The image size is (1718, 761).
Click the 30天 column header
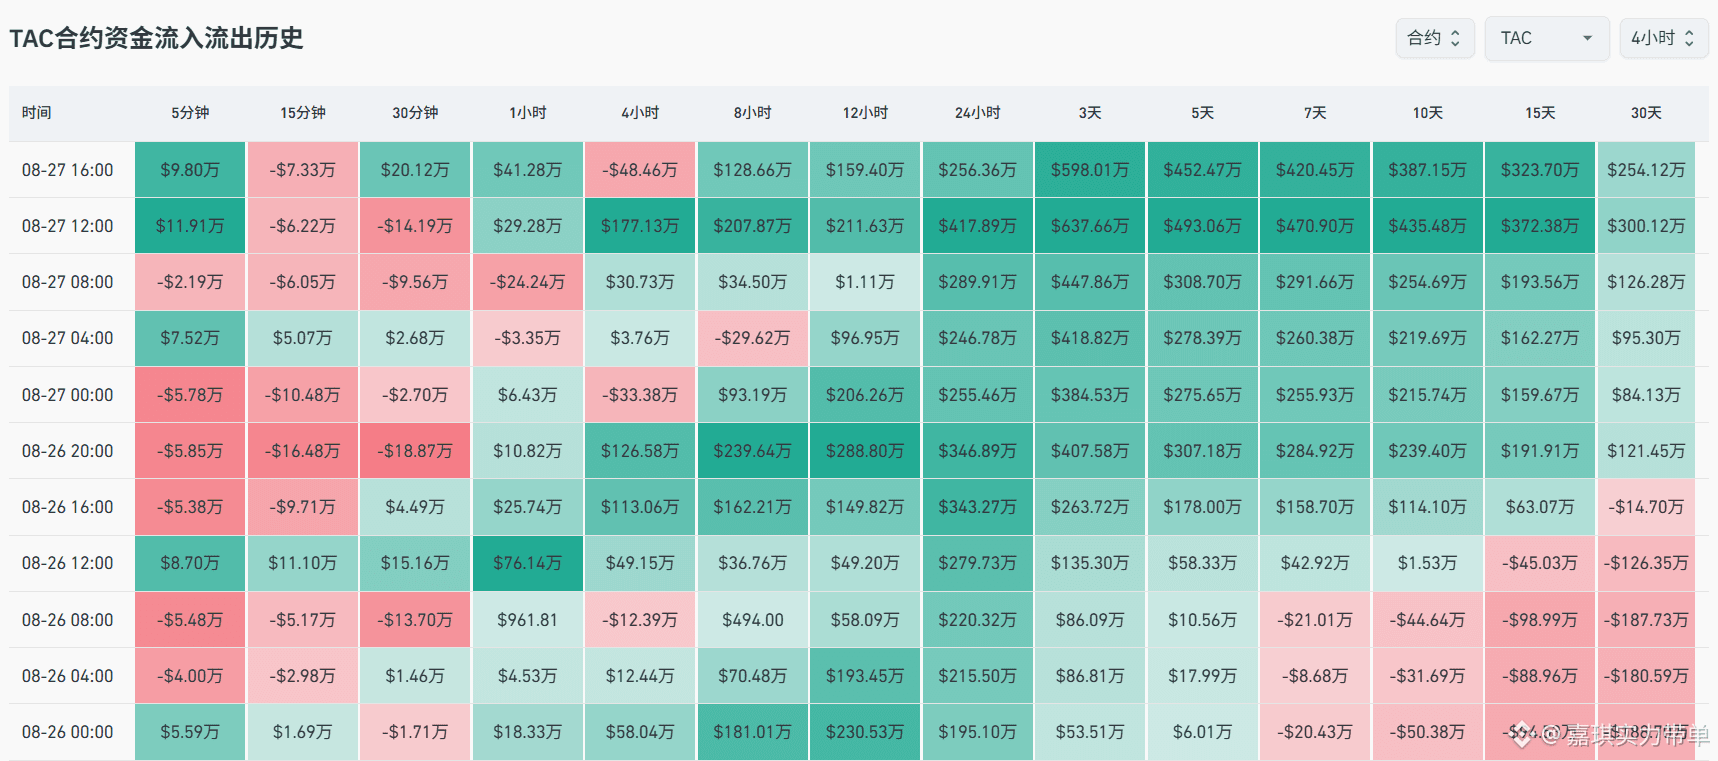(x=1646, y=113)
